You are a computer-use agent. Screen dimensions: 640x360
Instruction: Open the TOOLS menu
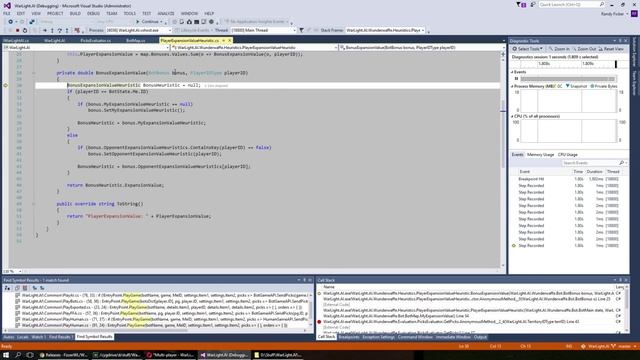point(129,13)
